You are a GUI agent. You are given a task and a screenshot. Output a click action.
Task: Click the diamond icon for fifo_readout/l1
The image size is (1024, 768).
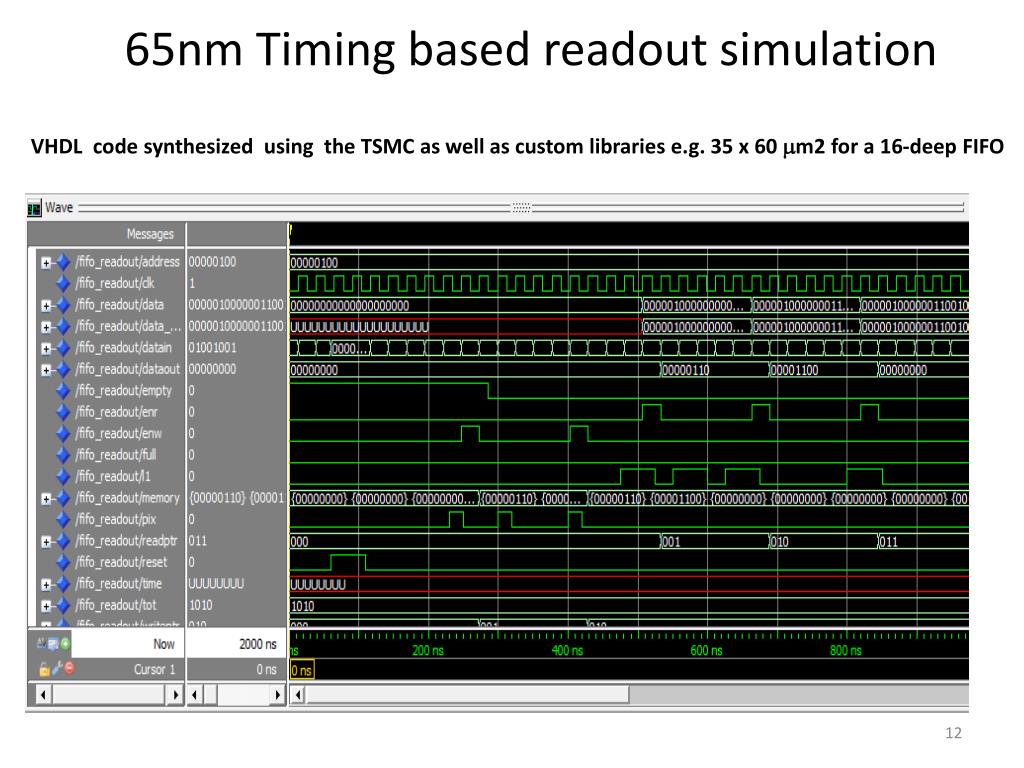tap(63, 477)
